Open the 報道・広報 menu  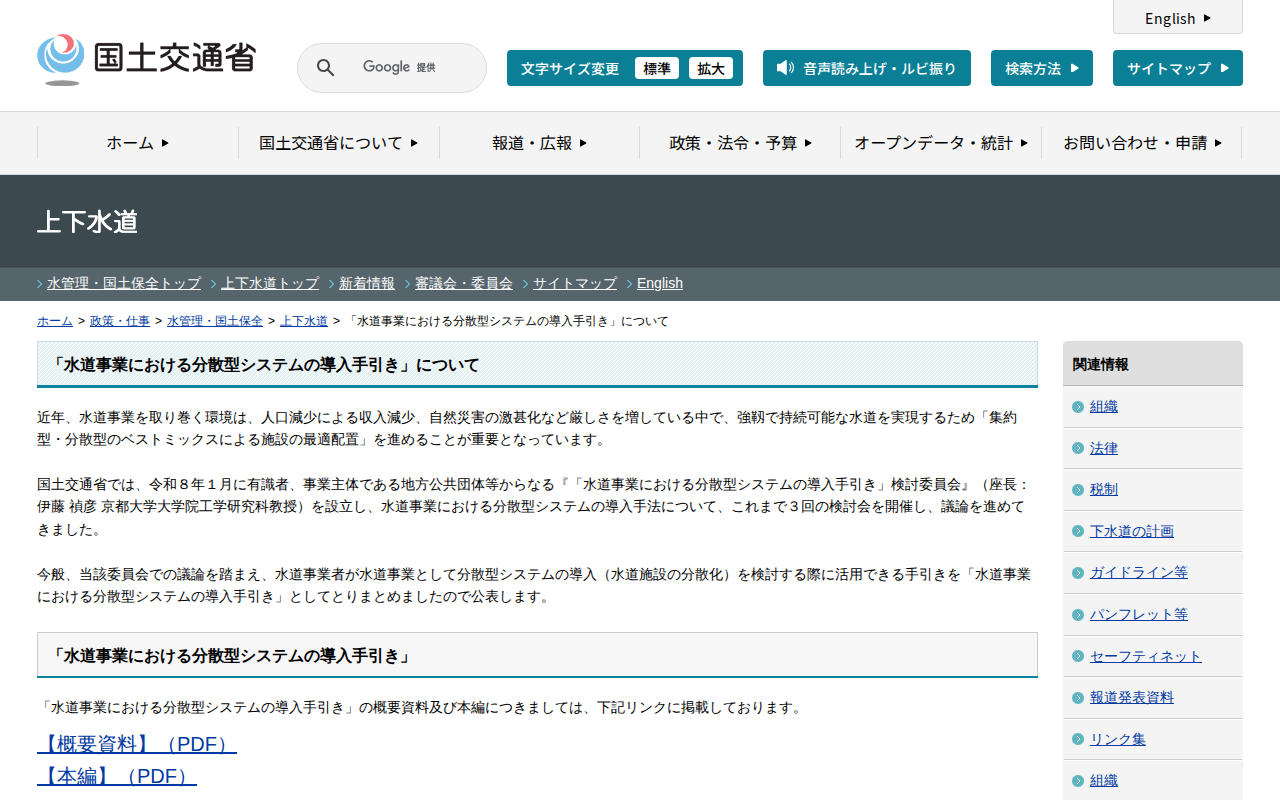pos(540,143)
